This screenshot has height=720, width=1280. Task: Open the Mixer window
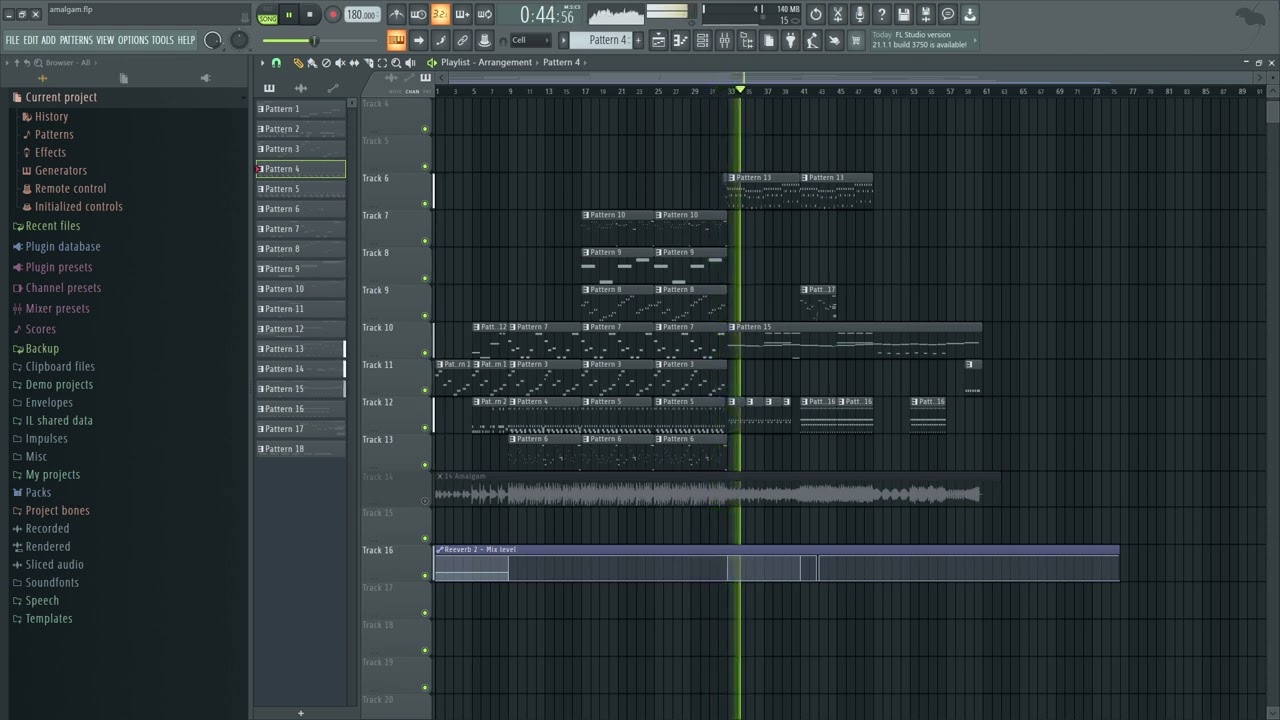pos(724,40)
